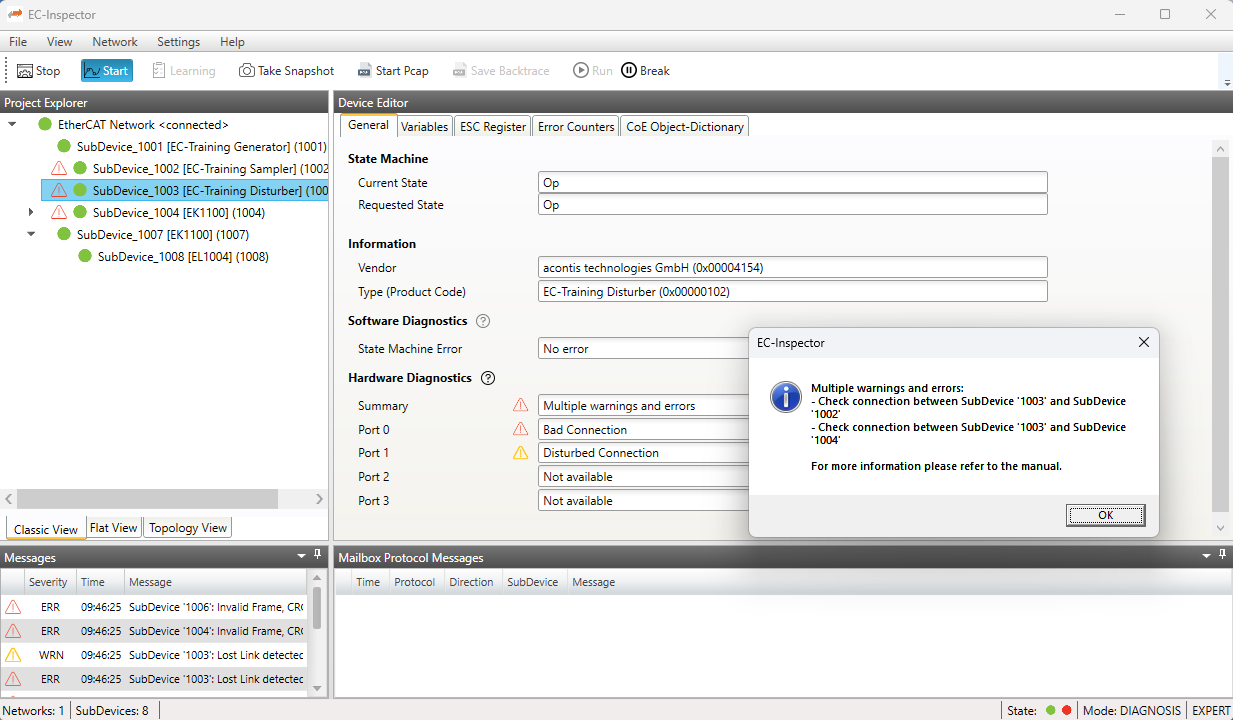Expand the SubDevice_1004 tree node
1233x720 pixels.
pos(31,212)
